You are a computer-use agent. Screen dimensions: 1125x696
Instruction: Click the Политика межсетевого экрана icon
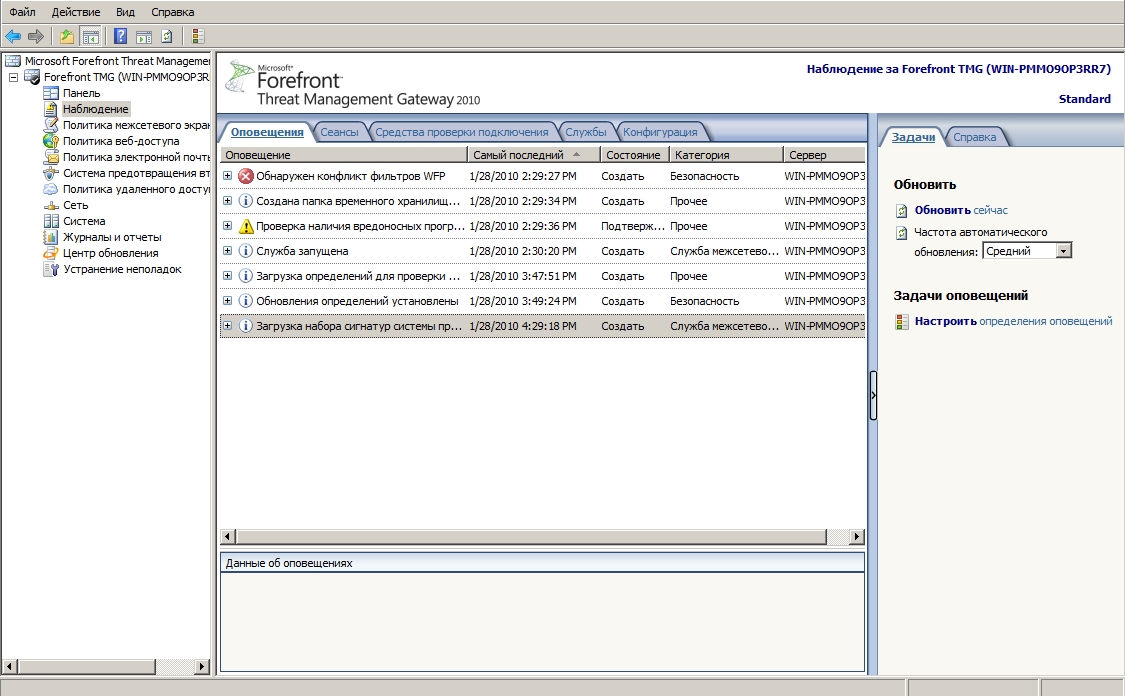click(x=51, y=125)
